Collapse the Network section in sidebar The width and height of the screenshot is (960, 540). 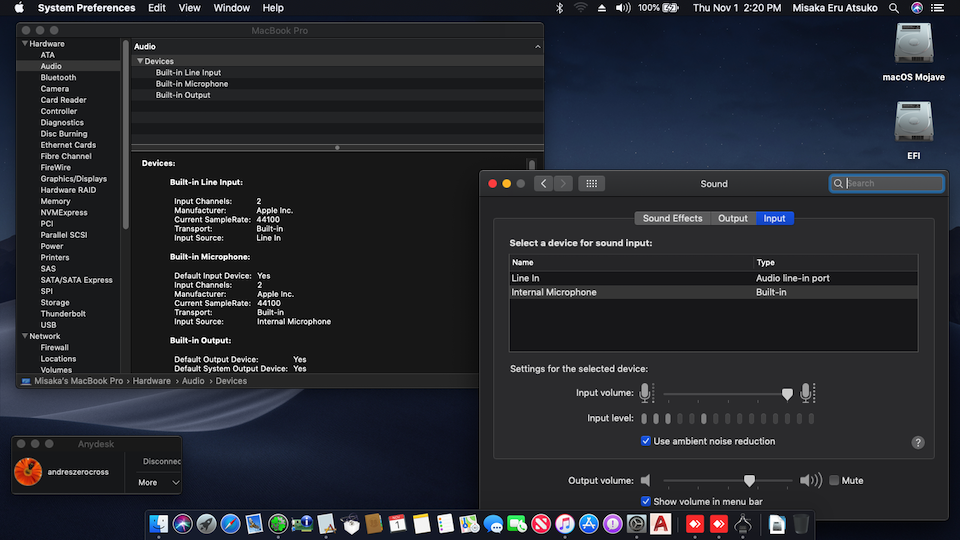pos(24,336)
